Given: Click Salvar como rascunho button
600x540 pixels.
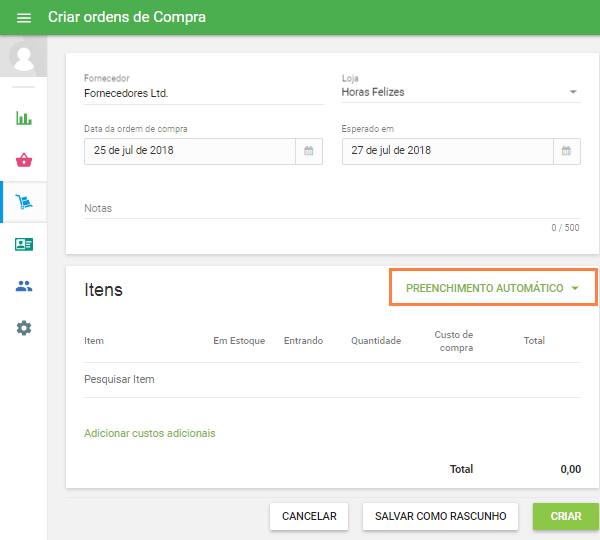Looking at the screenshot, I should tap(440, 516).
